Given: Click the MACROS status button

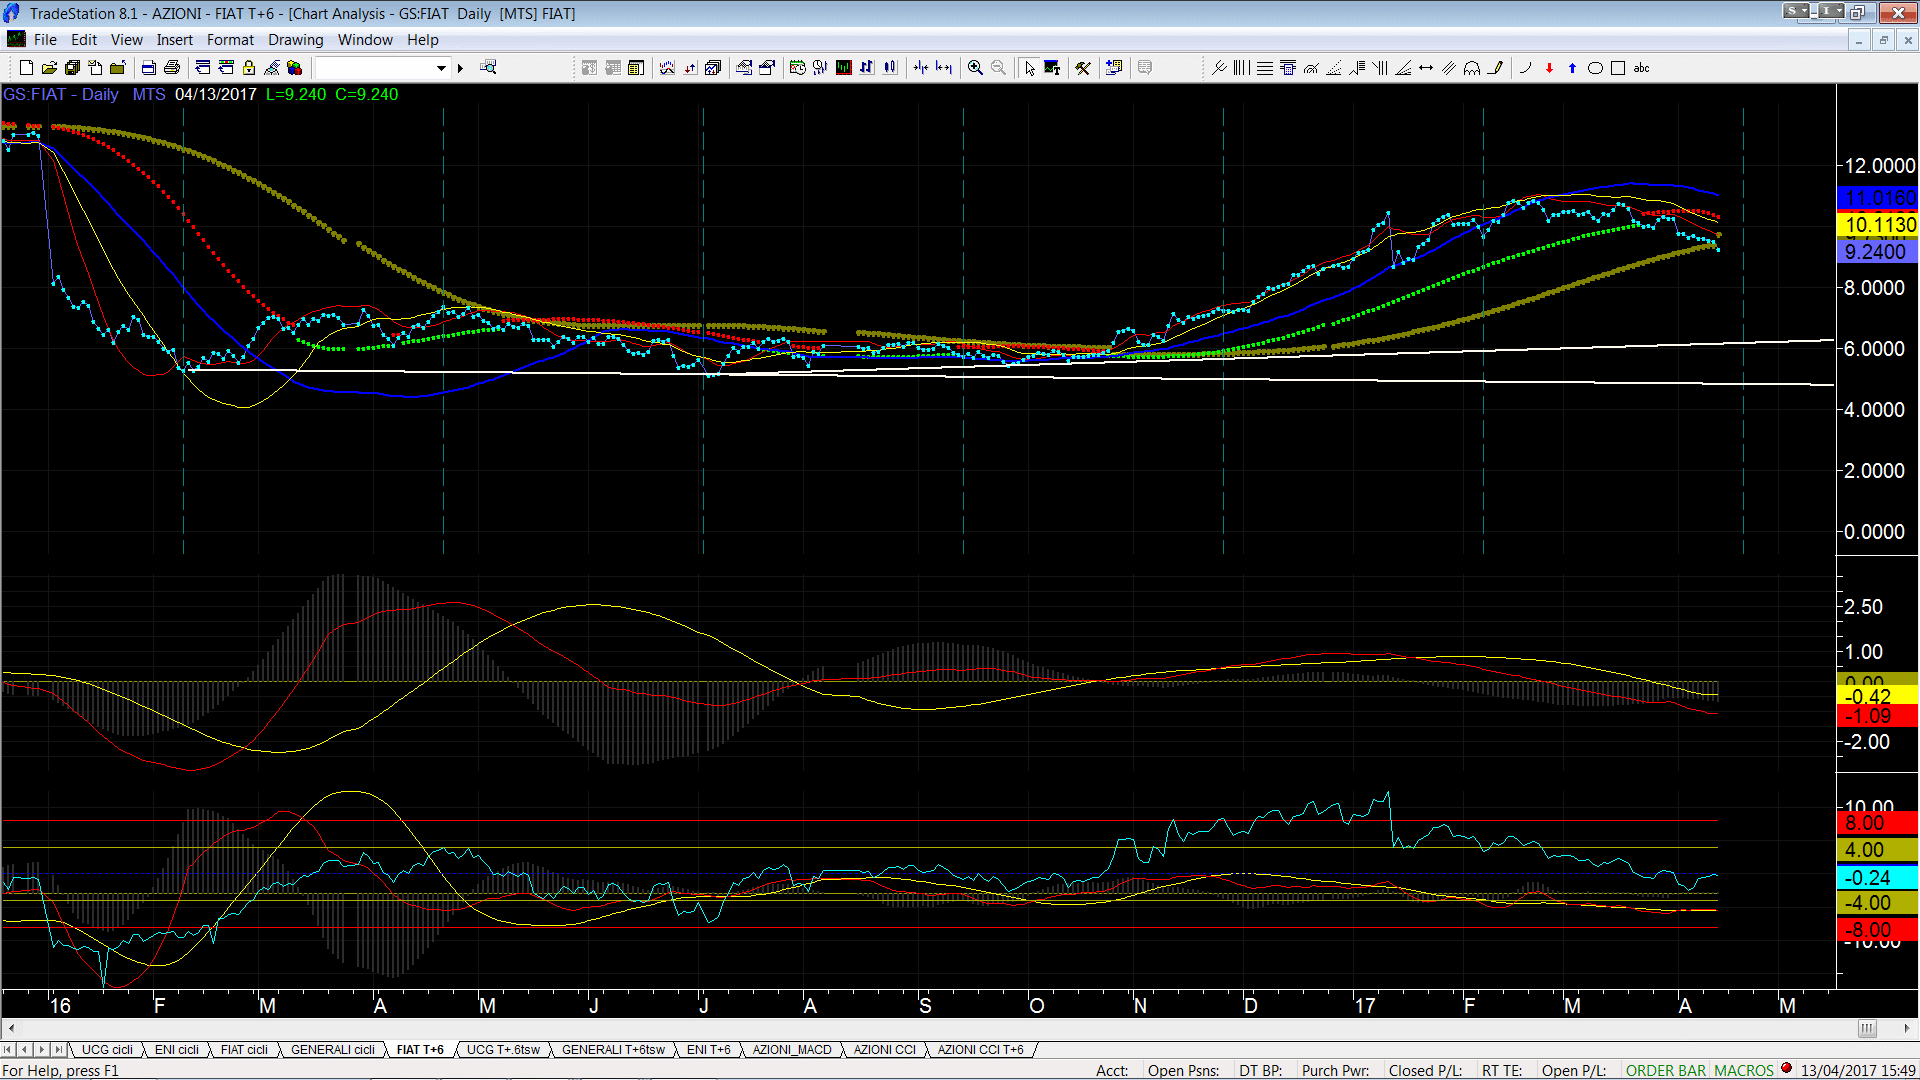Looking at the screenshot, I should [x=1743, y=1070].
